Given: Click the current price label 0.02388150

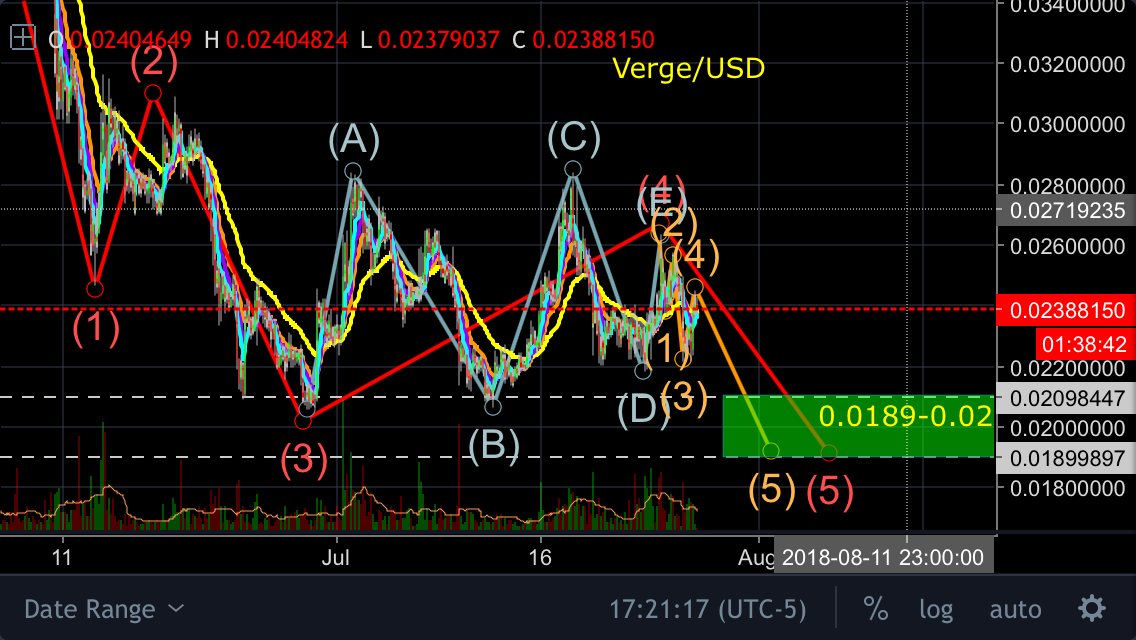Looking at the screenshot, I should 1066,310.
